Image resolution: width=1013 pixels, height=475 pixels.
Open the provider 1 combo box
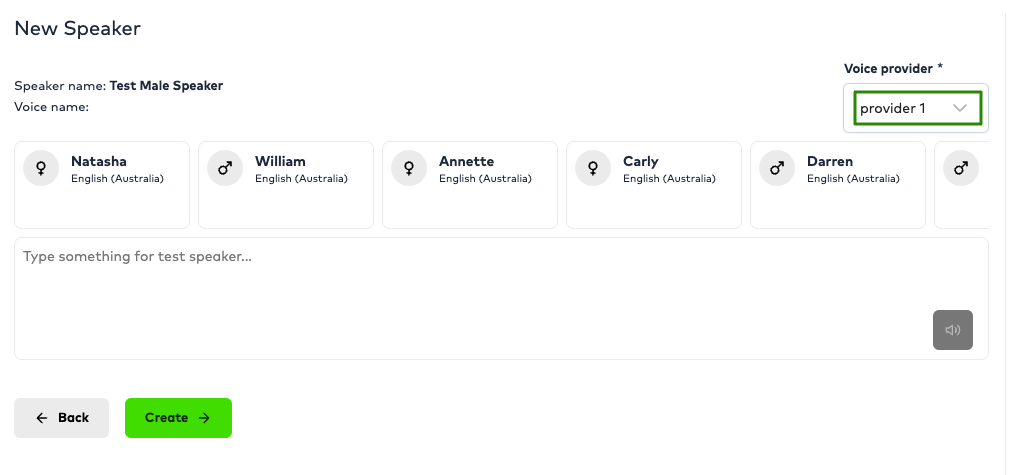point(918,108)
